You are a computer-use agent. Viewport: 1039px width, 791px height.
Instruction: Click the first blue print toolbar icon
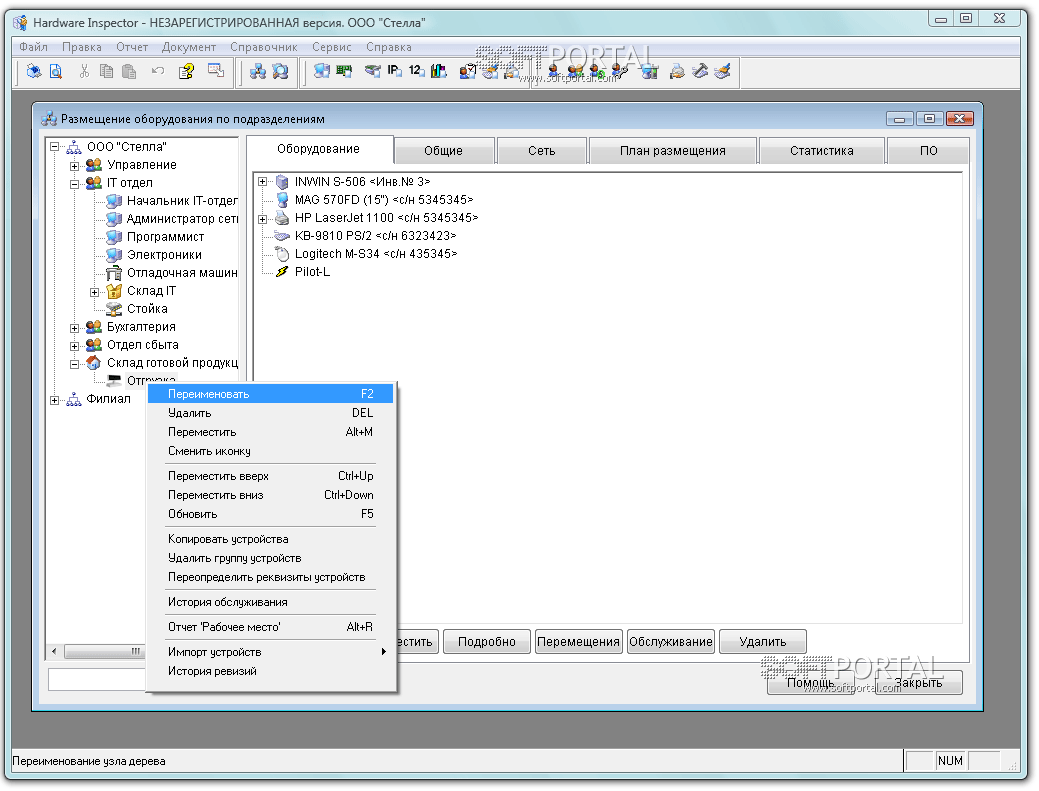[x=34, y=71]
